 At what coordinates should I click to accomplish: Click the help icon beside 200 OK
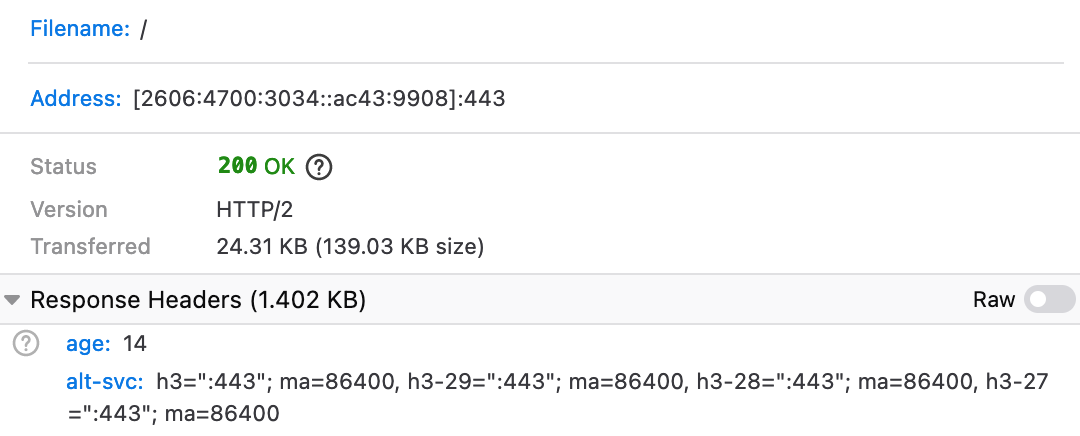[319, 167]
